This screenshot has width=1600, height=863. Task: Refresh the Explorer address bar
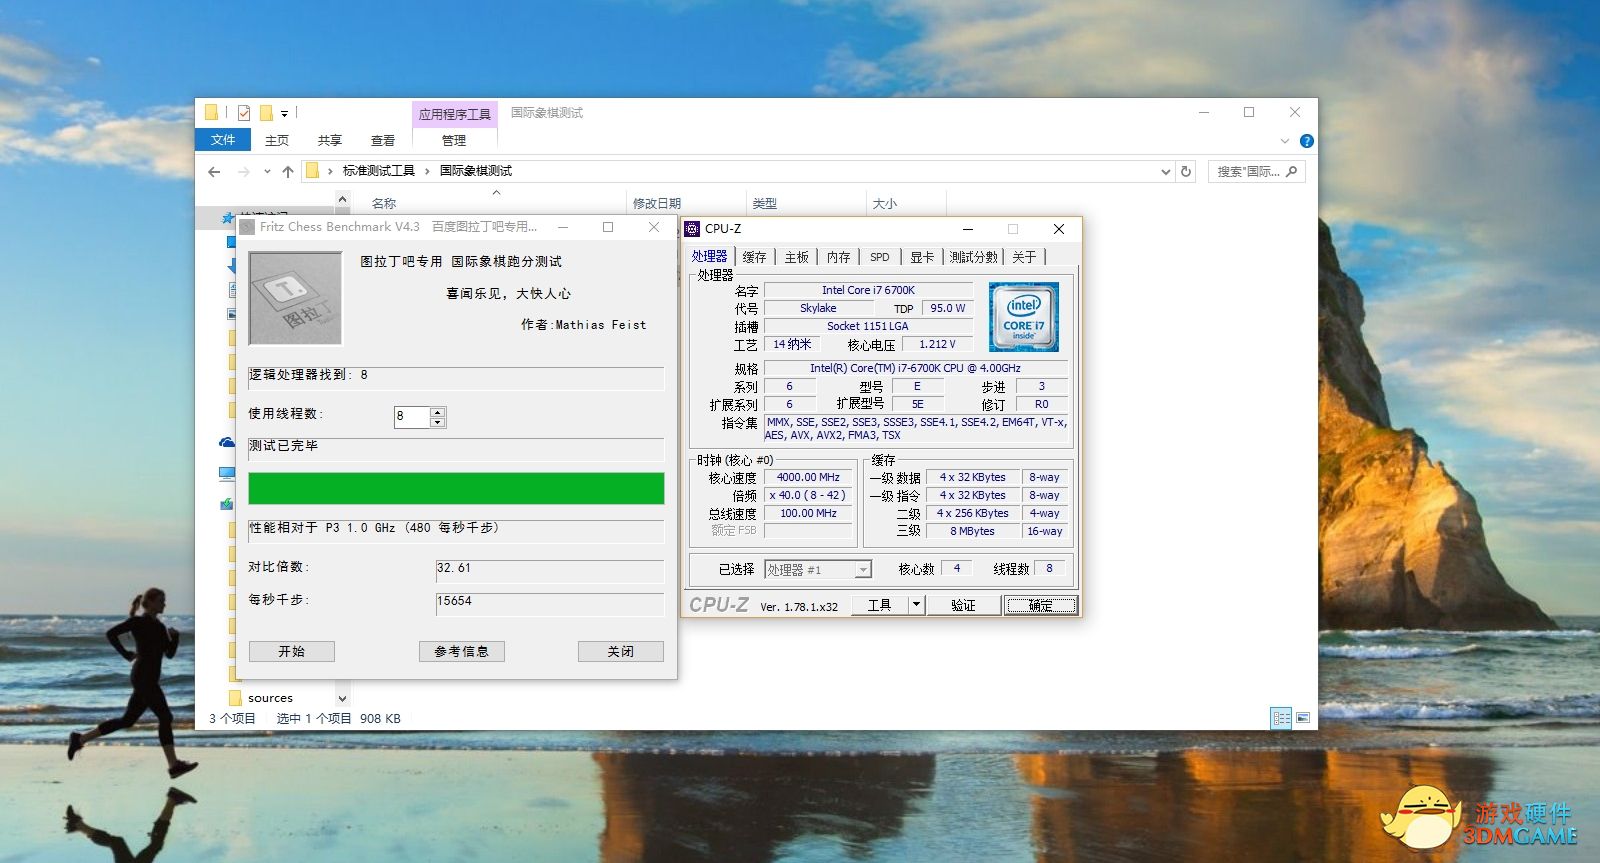(1186, 172)
